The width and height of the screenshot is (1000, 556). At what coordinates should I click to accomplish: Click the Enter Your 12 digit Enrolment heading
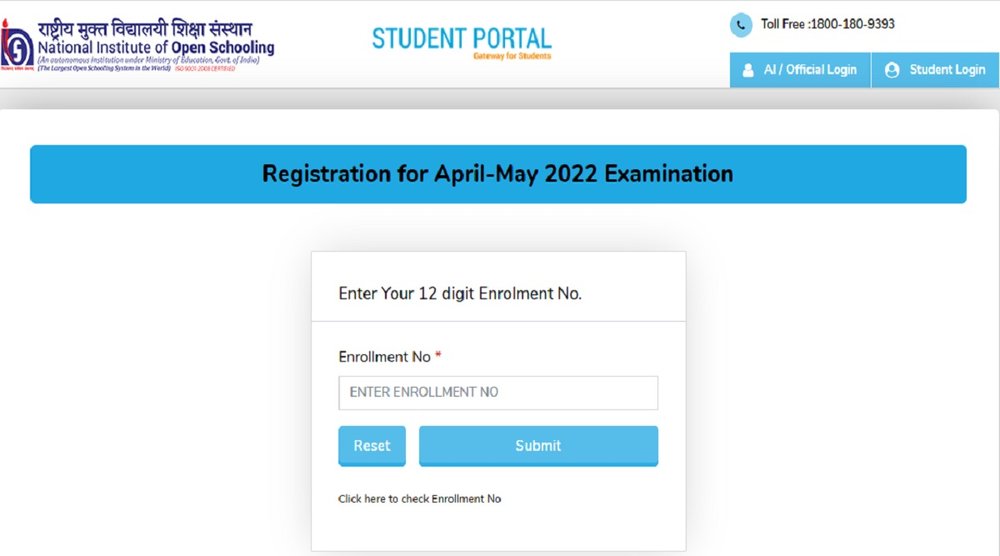coord(460,293)
